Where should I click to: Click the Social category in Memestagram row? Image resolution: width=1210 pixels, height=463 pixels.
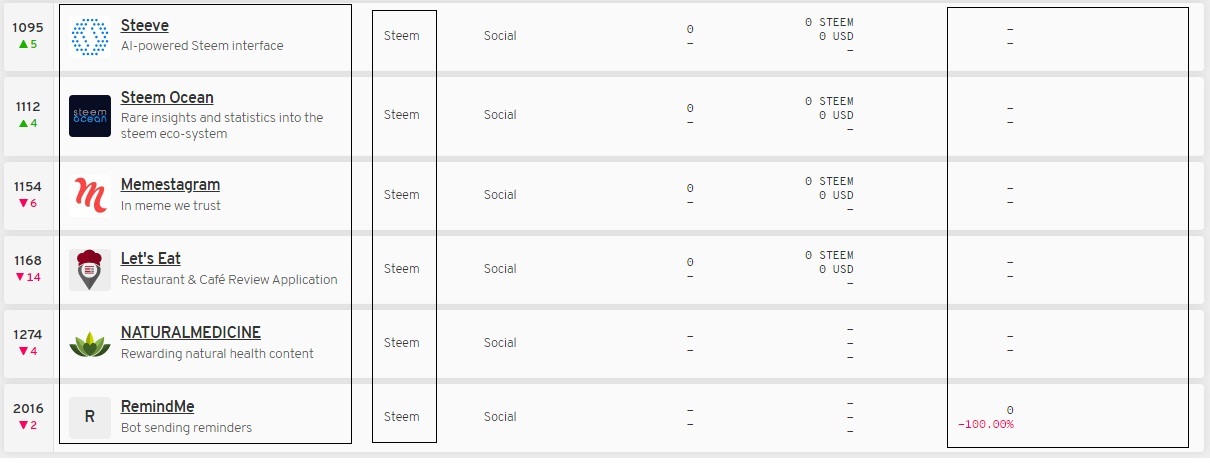[500, 195]
